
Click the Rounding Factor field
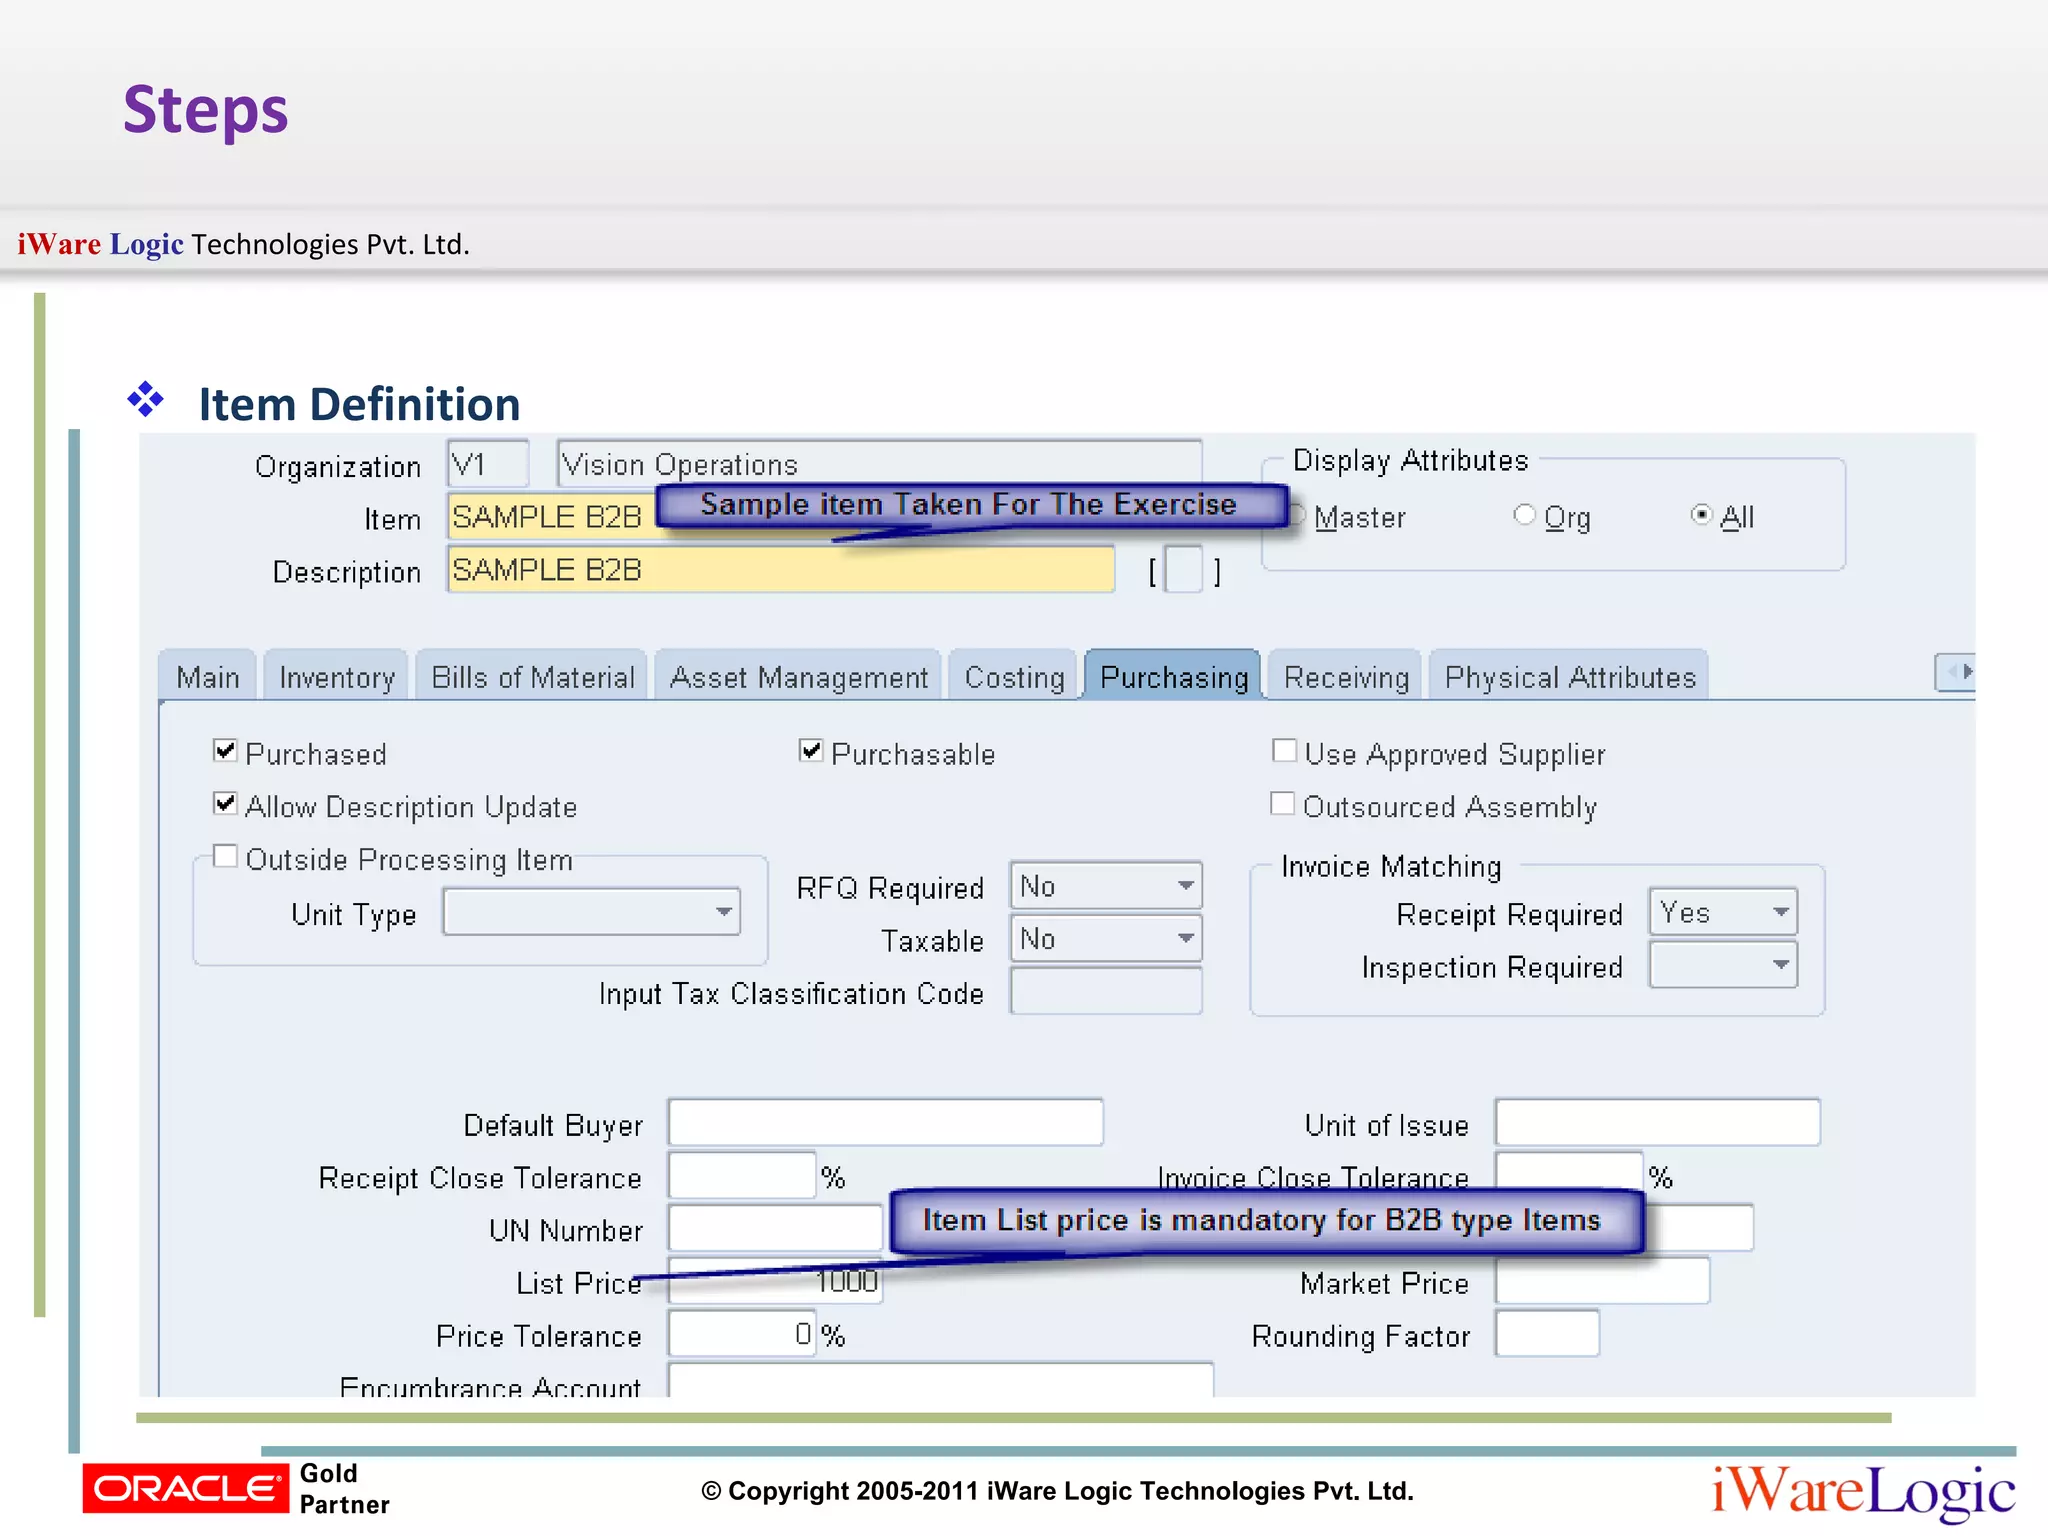point(1547,1334)
